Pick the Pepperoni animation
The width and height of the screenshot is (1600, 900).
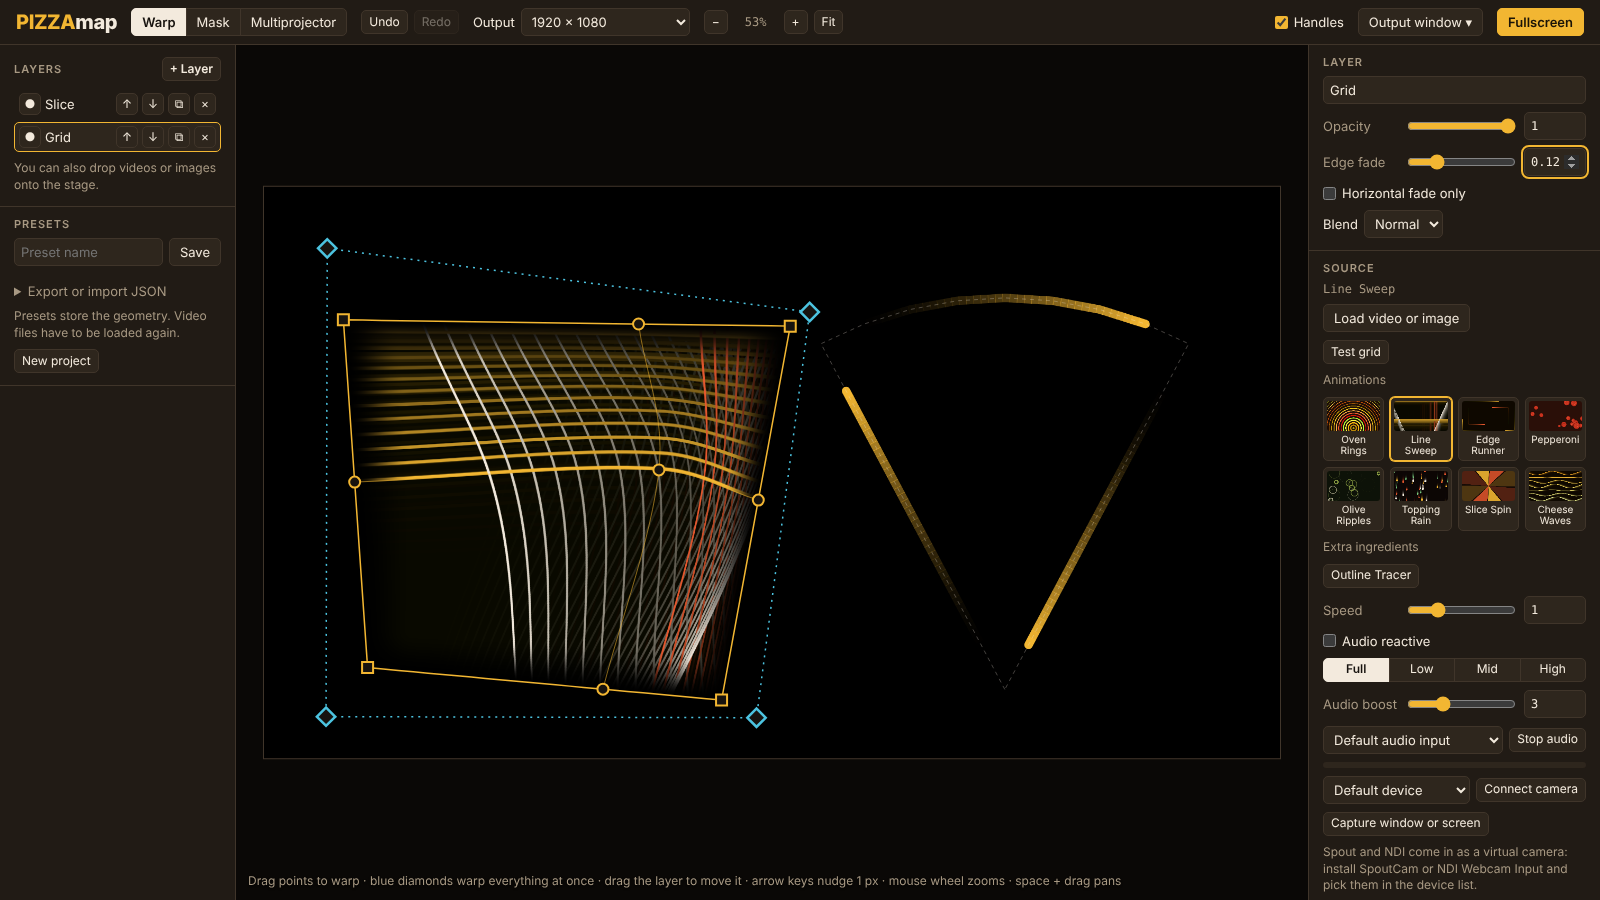click(1555, 429)
